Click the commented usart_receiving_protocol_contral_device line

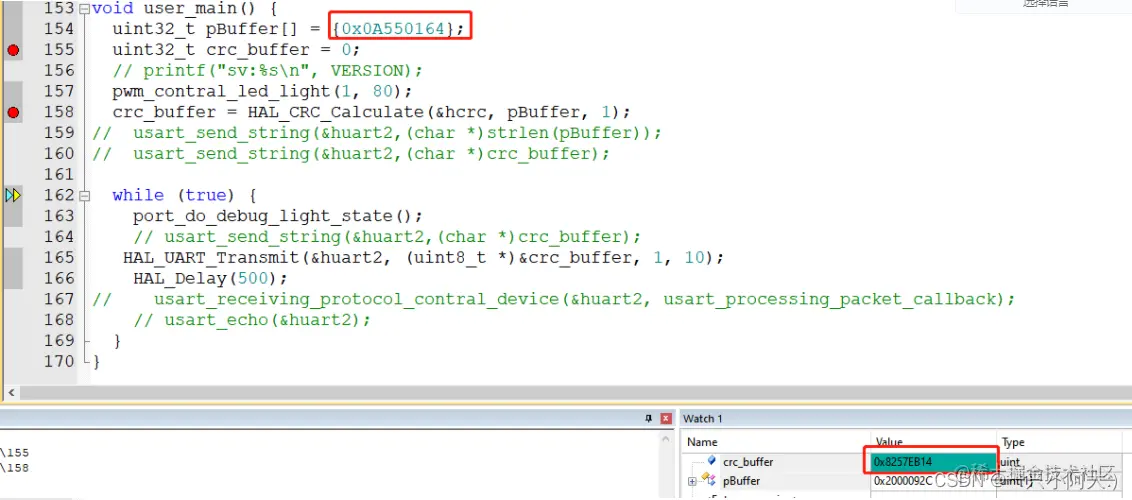point(554,299)
